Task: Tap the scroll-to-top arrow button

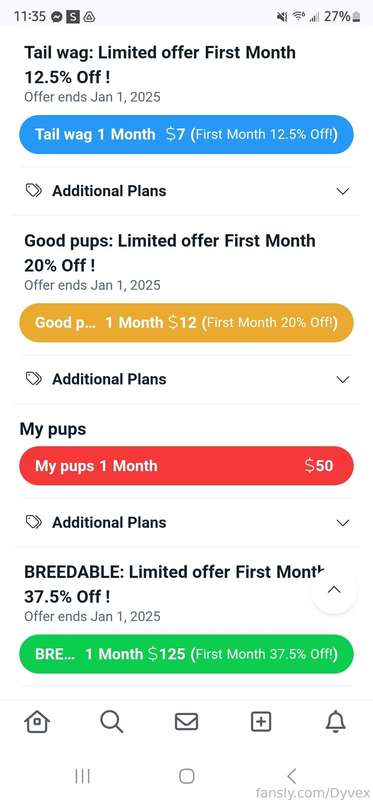Action: click(x=334, y=590)
